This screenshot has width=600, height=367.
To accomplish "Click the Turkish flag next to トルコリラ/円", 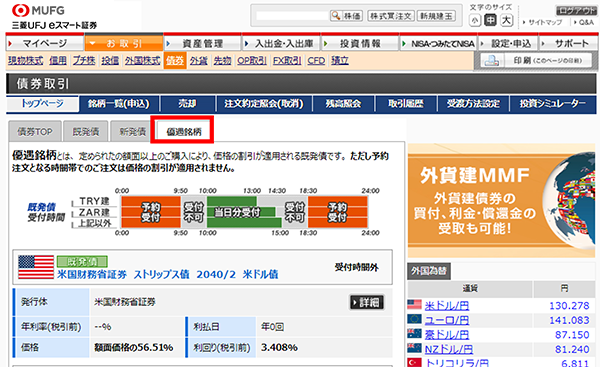I will tap(414, 362).
